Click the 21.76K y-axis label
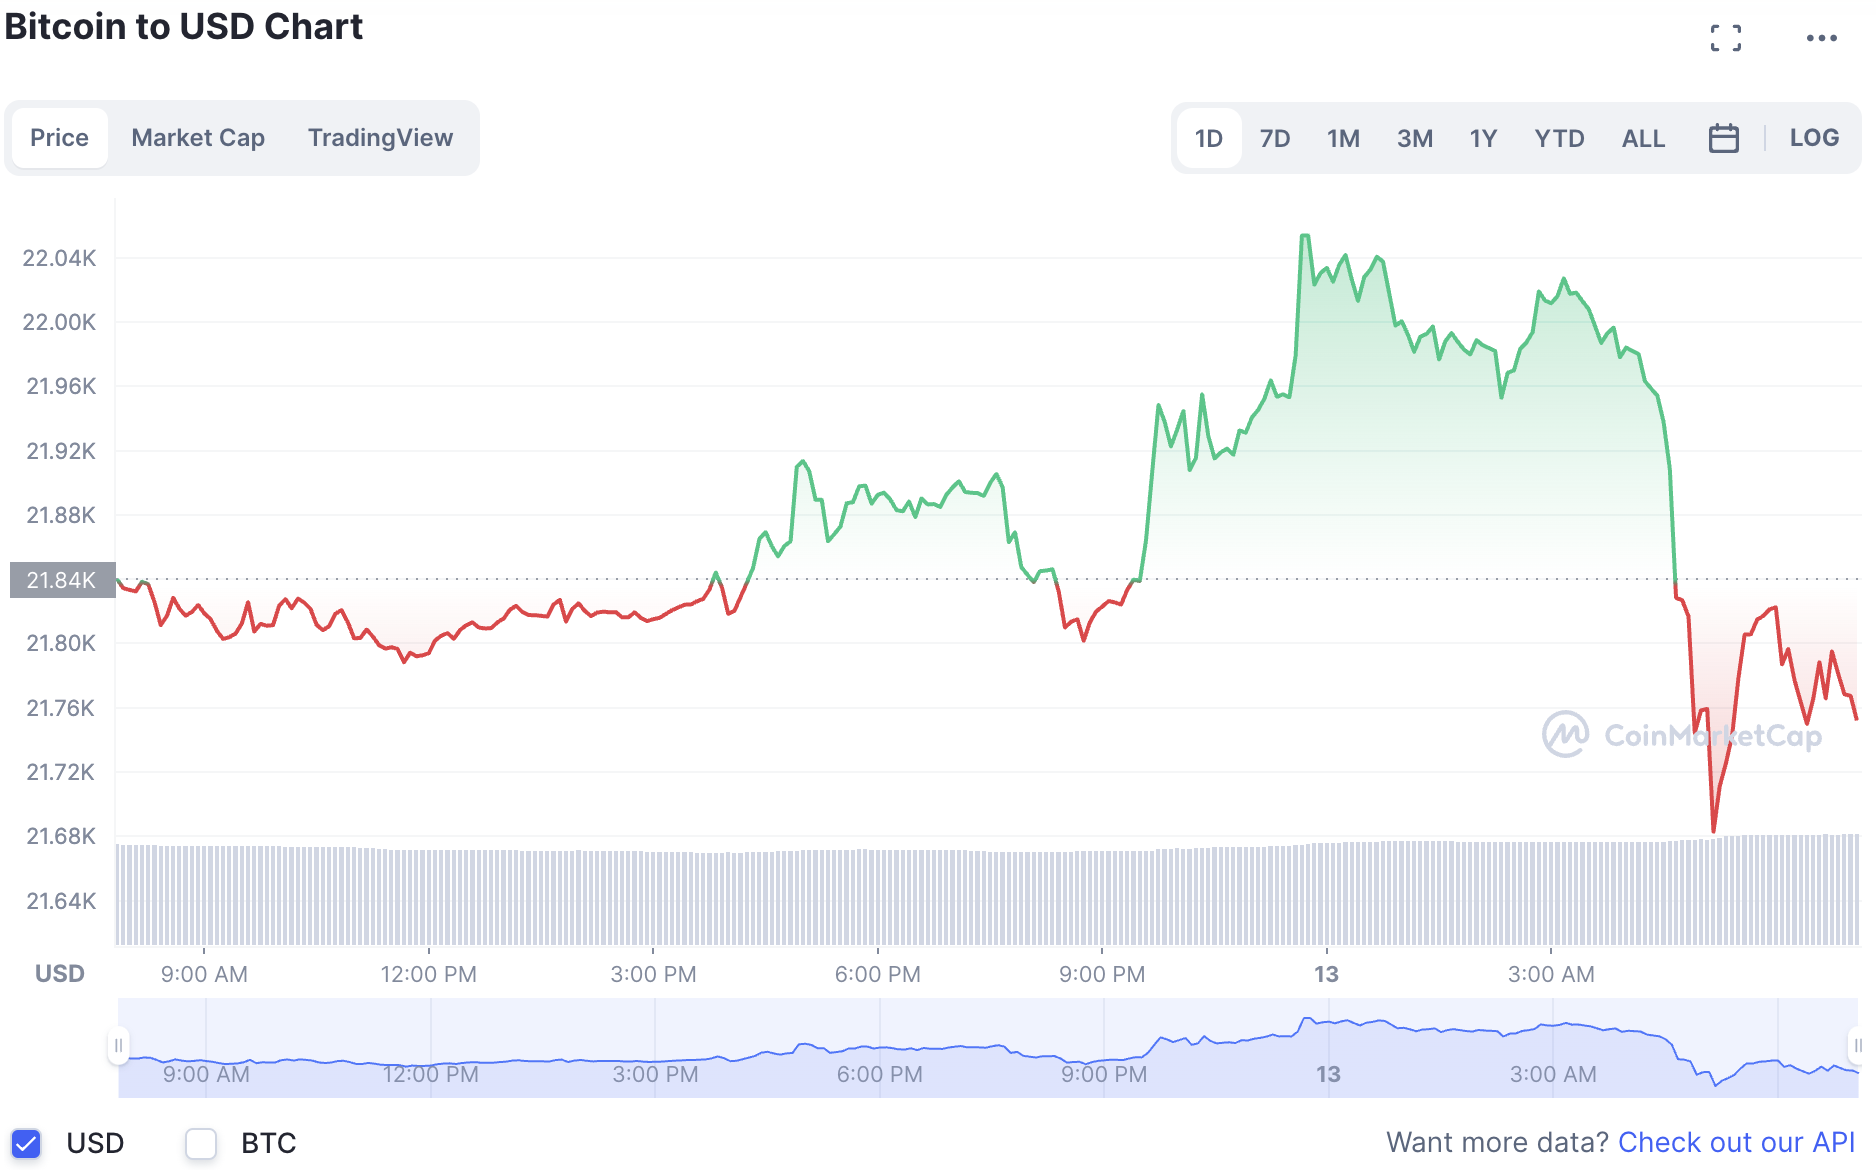 pos(60,708)
